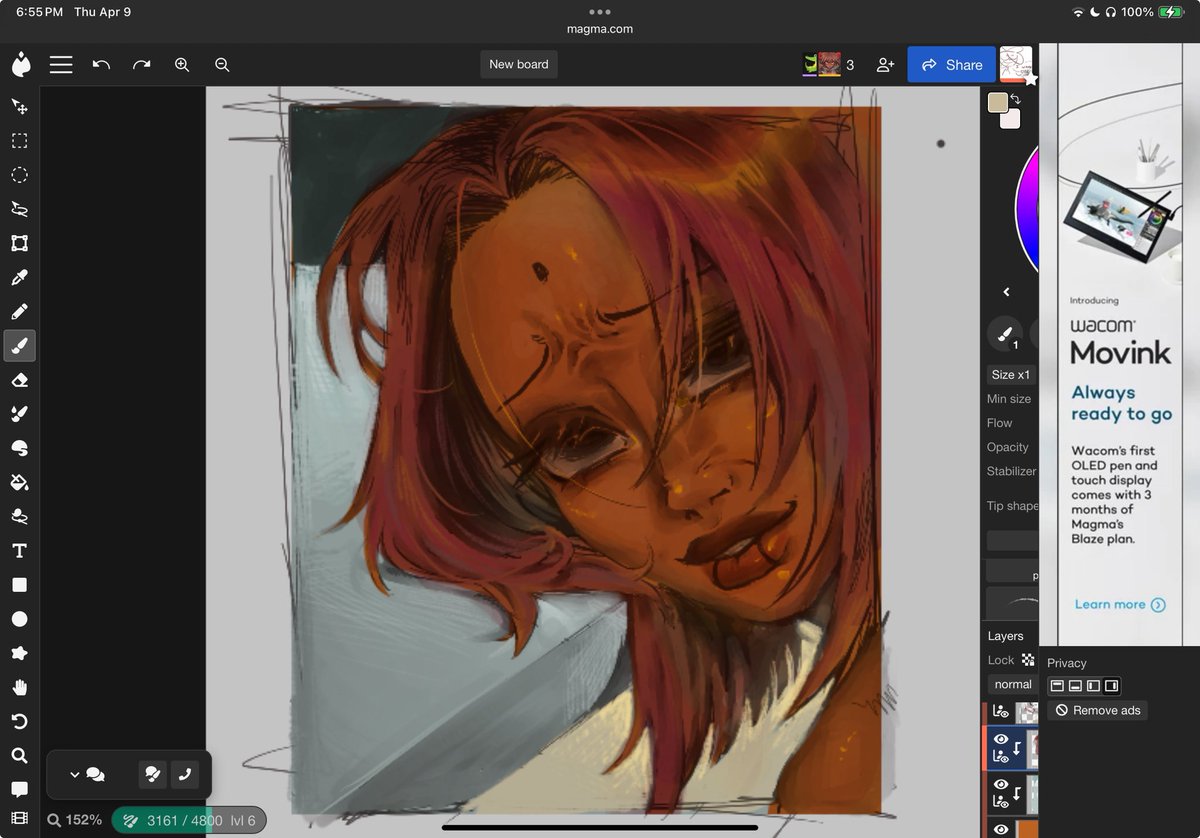1200x838 pixels.
Task: Click the Remove ads button
Action: pos(1097,710)
